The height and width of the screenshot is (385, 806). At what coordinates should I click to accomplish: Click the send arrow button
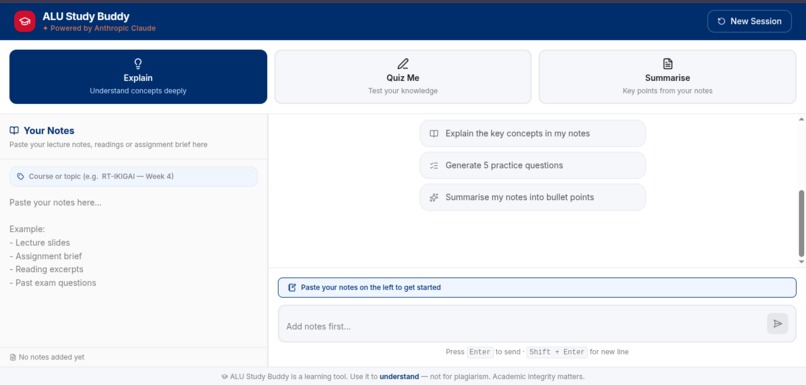[777, 323]
